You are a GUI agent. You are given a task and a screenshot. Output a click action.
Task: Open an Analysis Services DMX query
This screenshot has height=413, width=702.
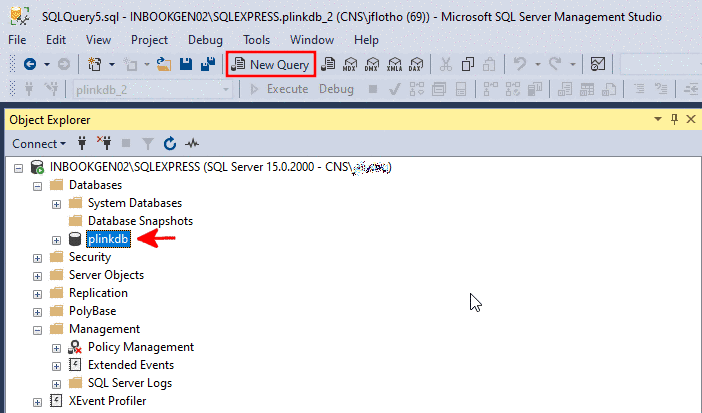[372, 65]
